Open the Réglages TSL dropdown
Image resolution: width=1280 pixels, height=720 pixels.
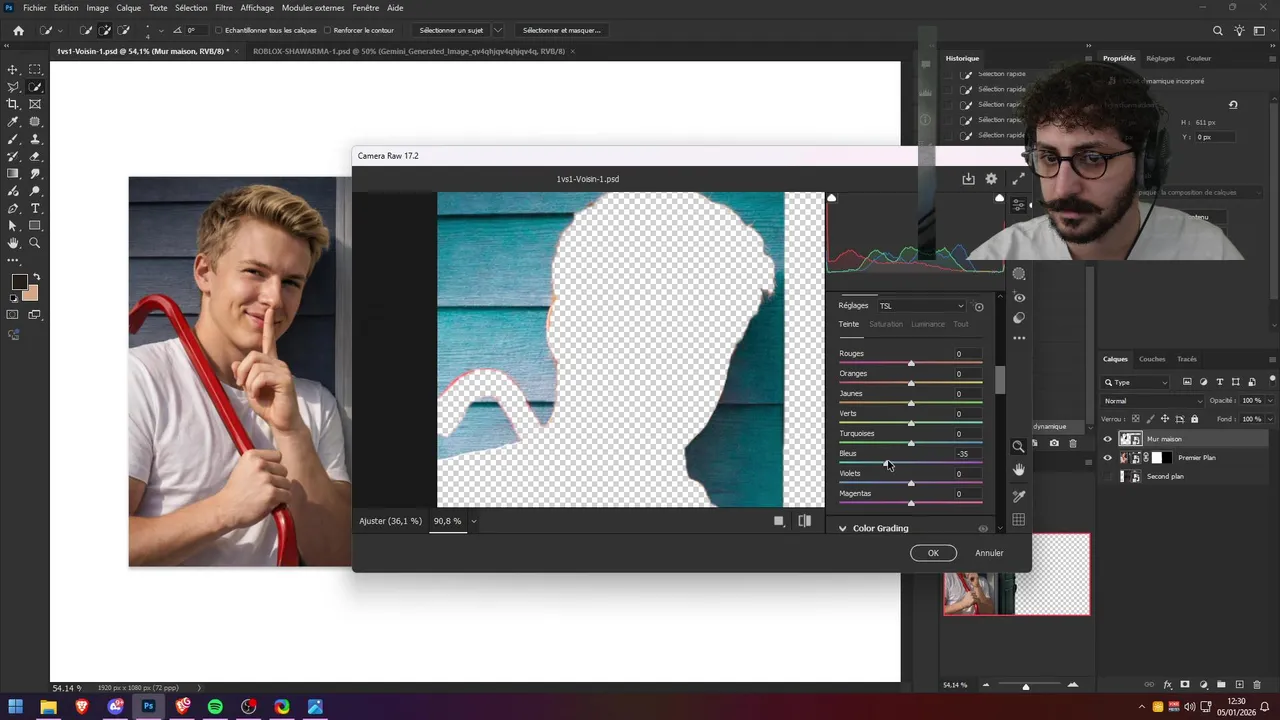(922, 306)
